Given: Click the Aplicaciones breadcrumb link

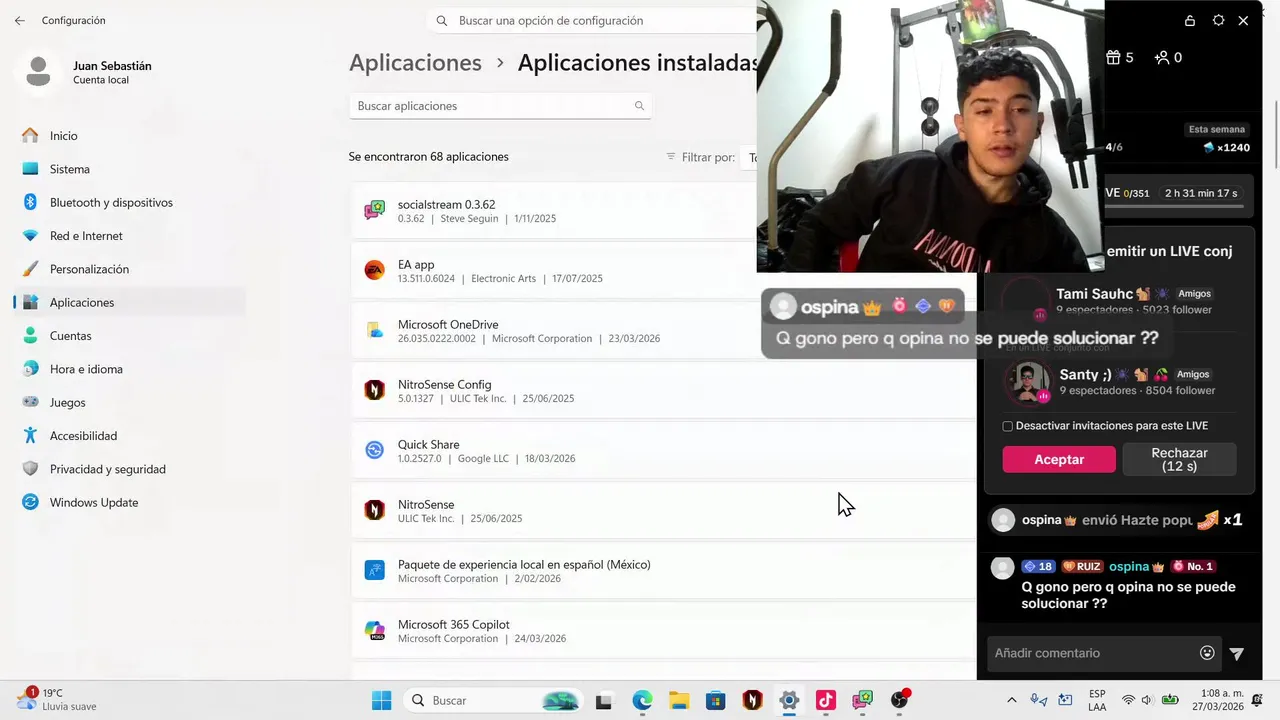Looking at the screenshot, I should pos(415,62).
